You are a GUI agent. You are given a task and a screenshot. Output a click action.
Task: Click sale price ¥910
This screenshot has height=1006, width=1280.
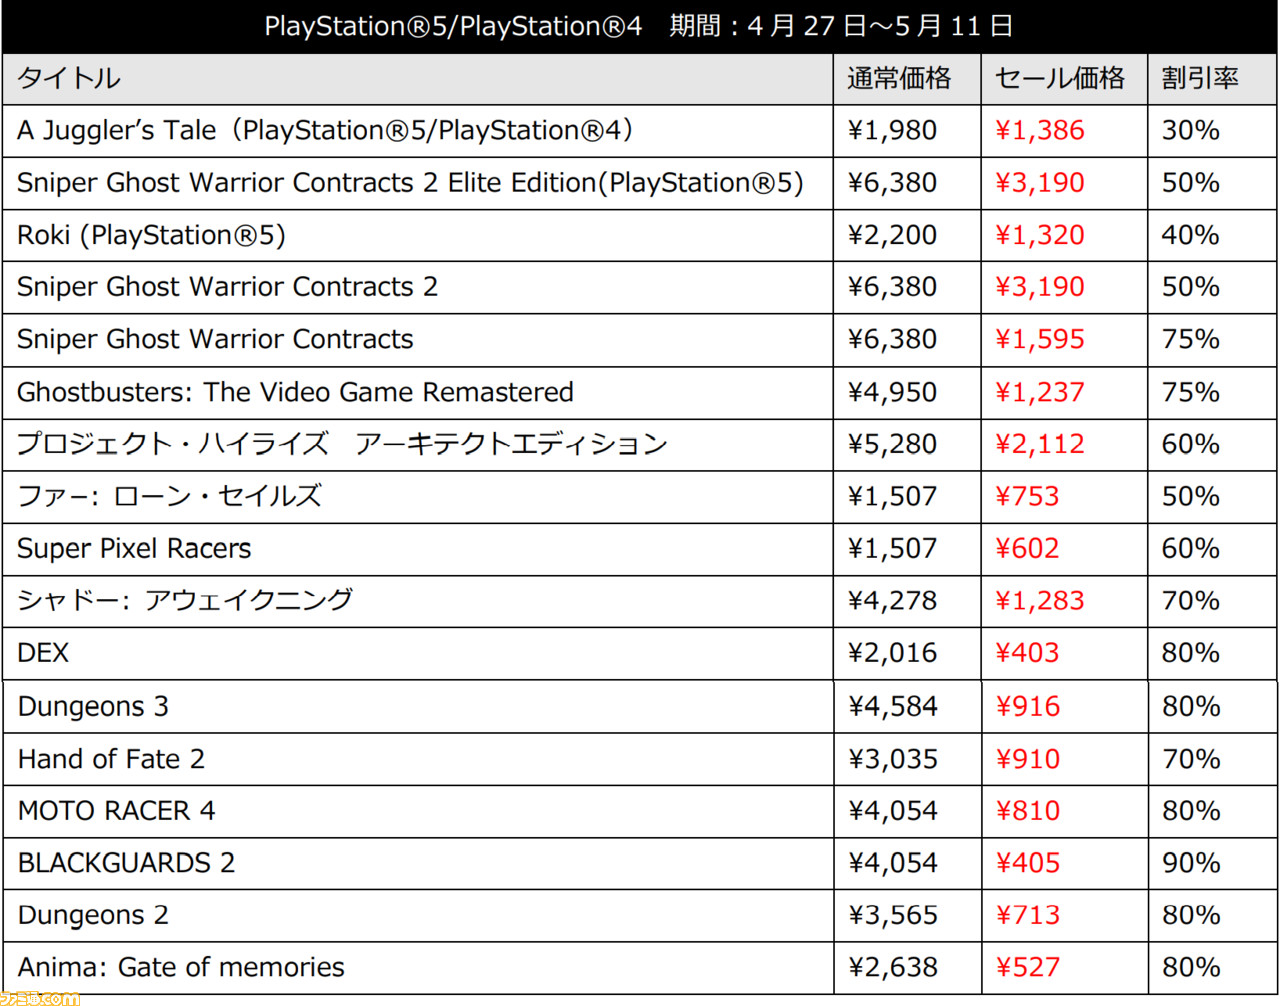pyautogui.click(x=1027, y=759)
